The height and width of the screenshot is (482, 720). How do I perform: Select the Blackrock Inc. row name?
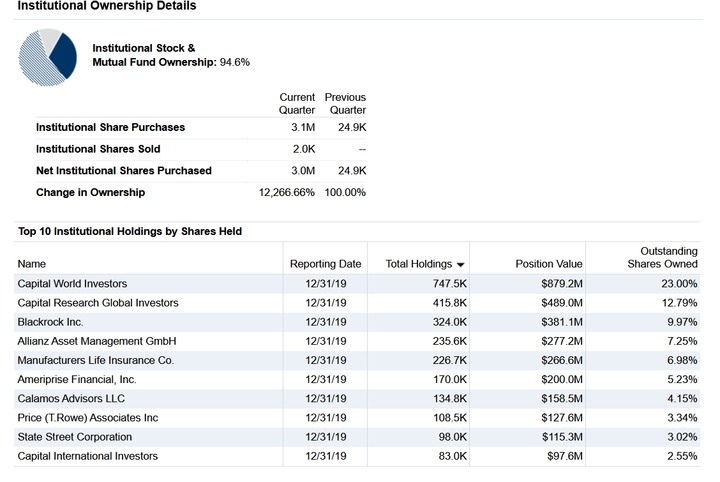click(51, 322)
